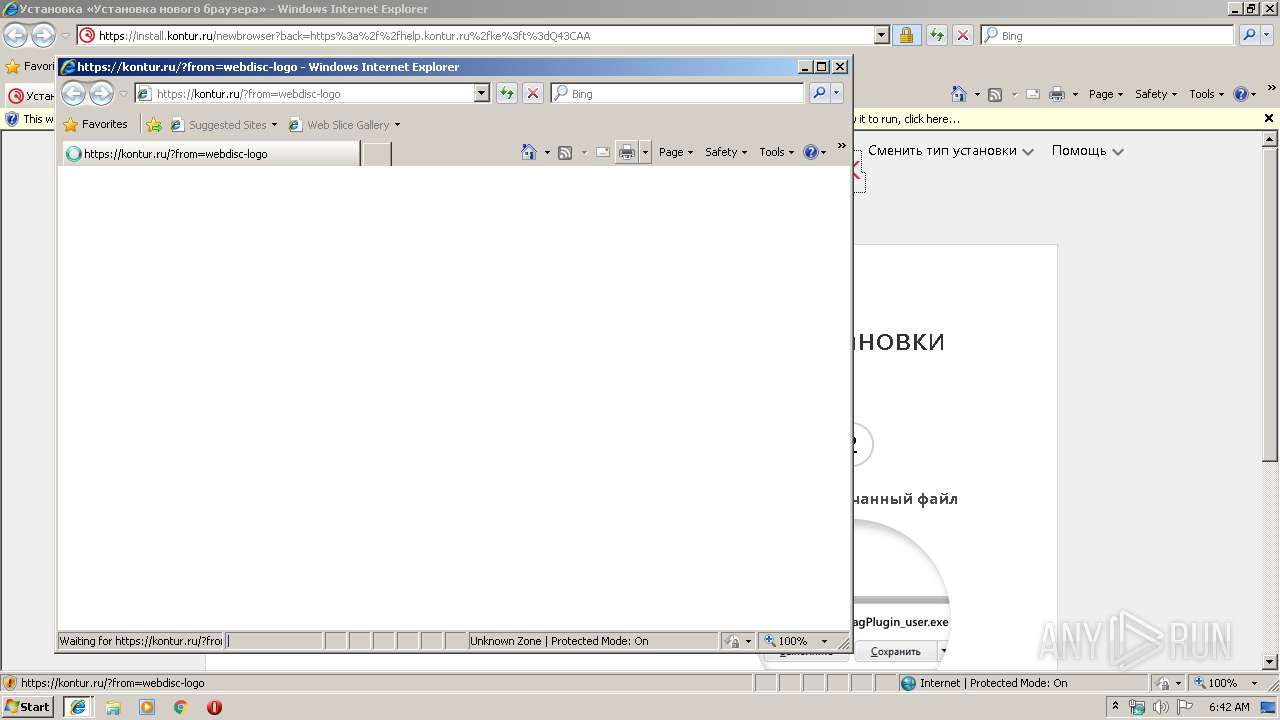Open the Start menu
Screen dimensions: 1280x720
[28, 706]
